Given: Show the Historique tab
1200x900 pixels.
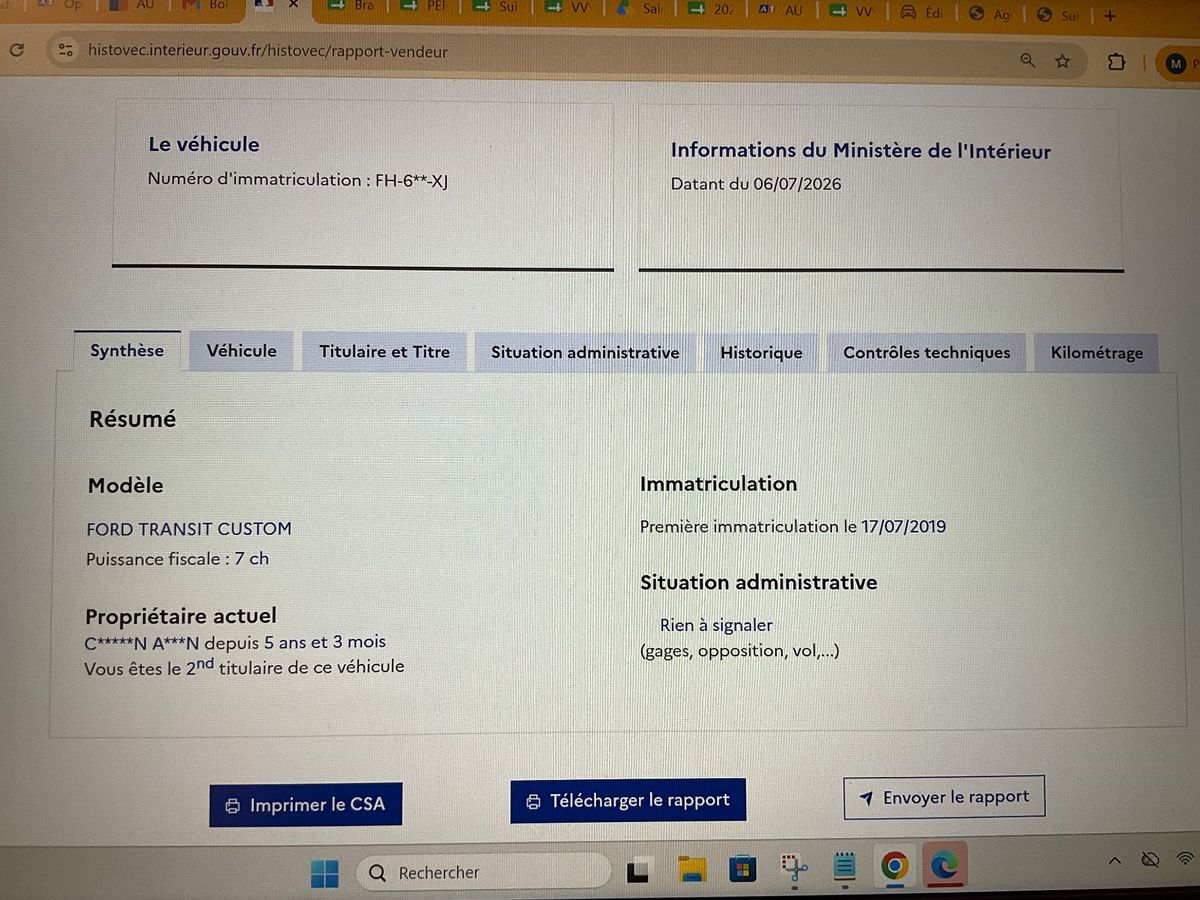Looking at the screenshot, I should [x=761, y=353].
